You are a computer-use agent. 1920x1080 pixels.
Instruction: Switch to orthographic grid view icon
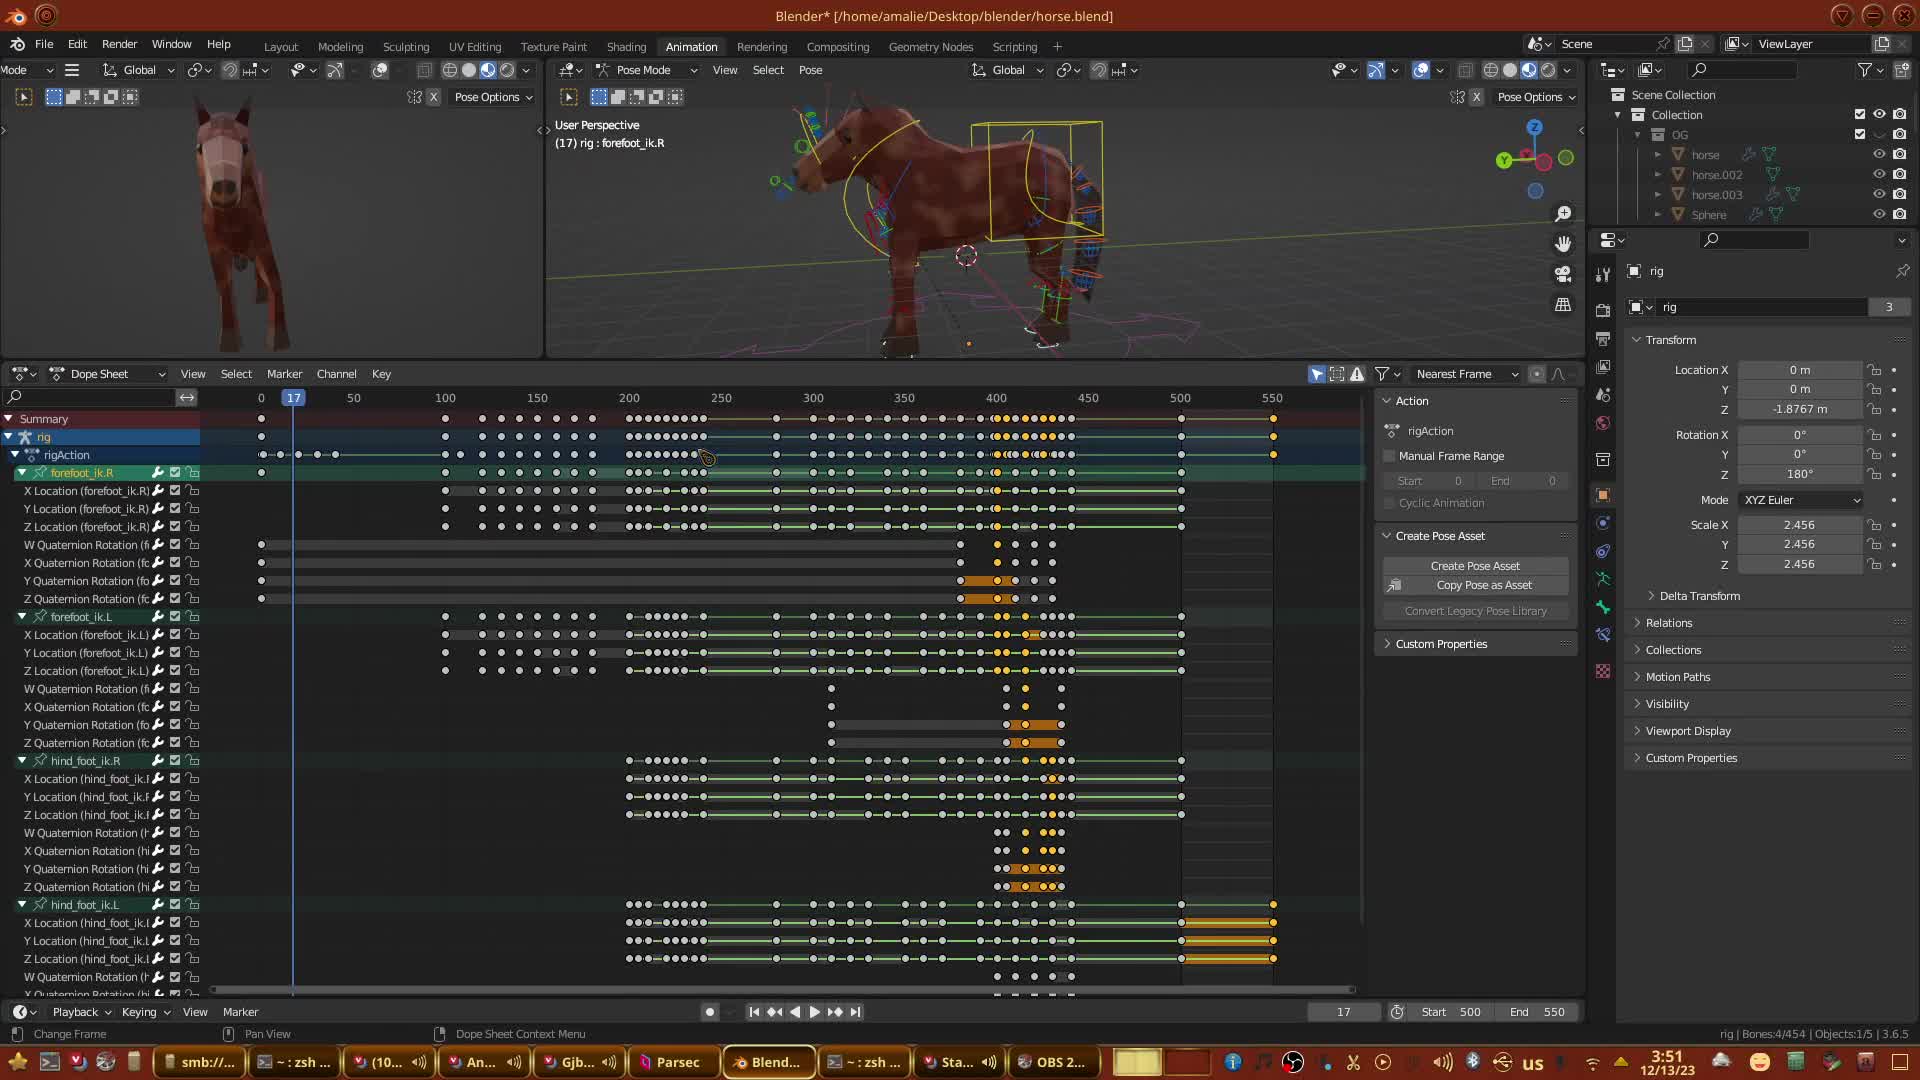pyautogui.click(x=1563, y=305)
